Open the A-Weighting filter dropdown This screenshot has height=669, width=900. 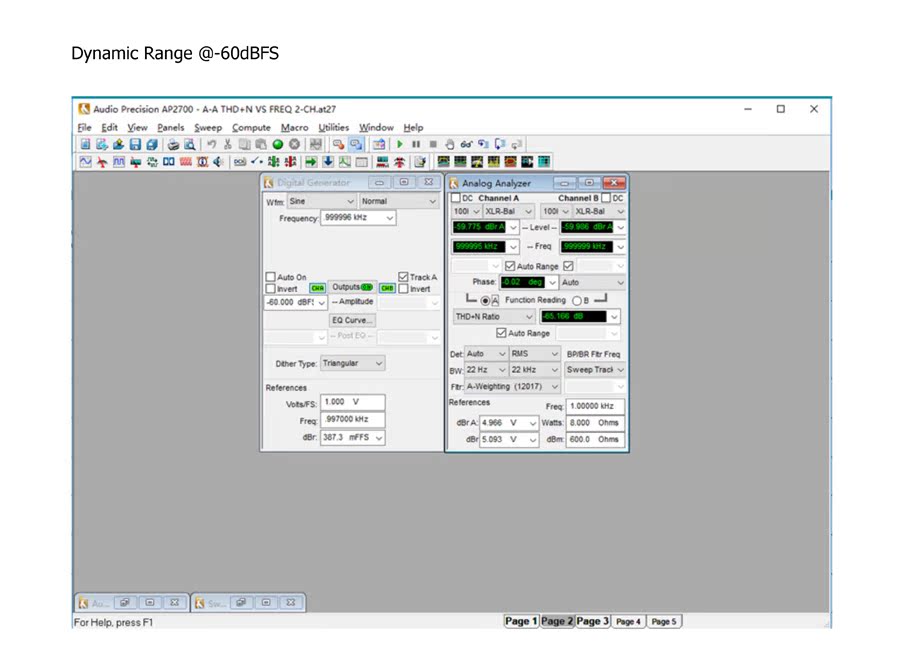coord(512,387)
